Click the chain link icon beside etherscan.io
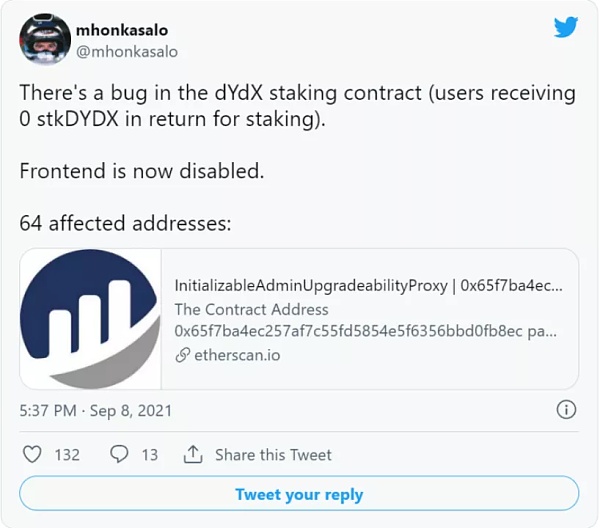This screenshot has width=600, height=528. click(182, 355)
